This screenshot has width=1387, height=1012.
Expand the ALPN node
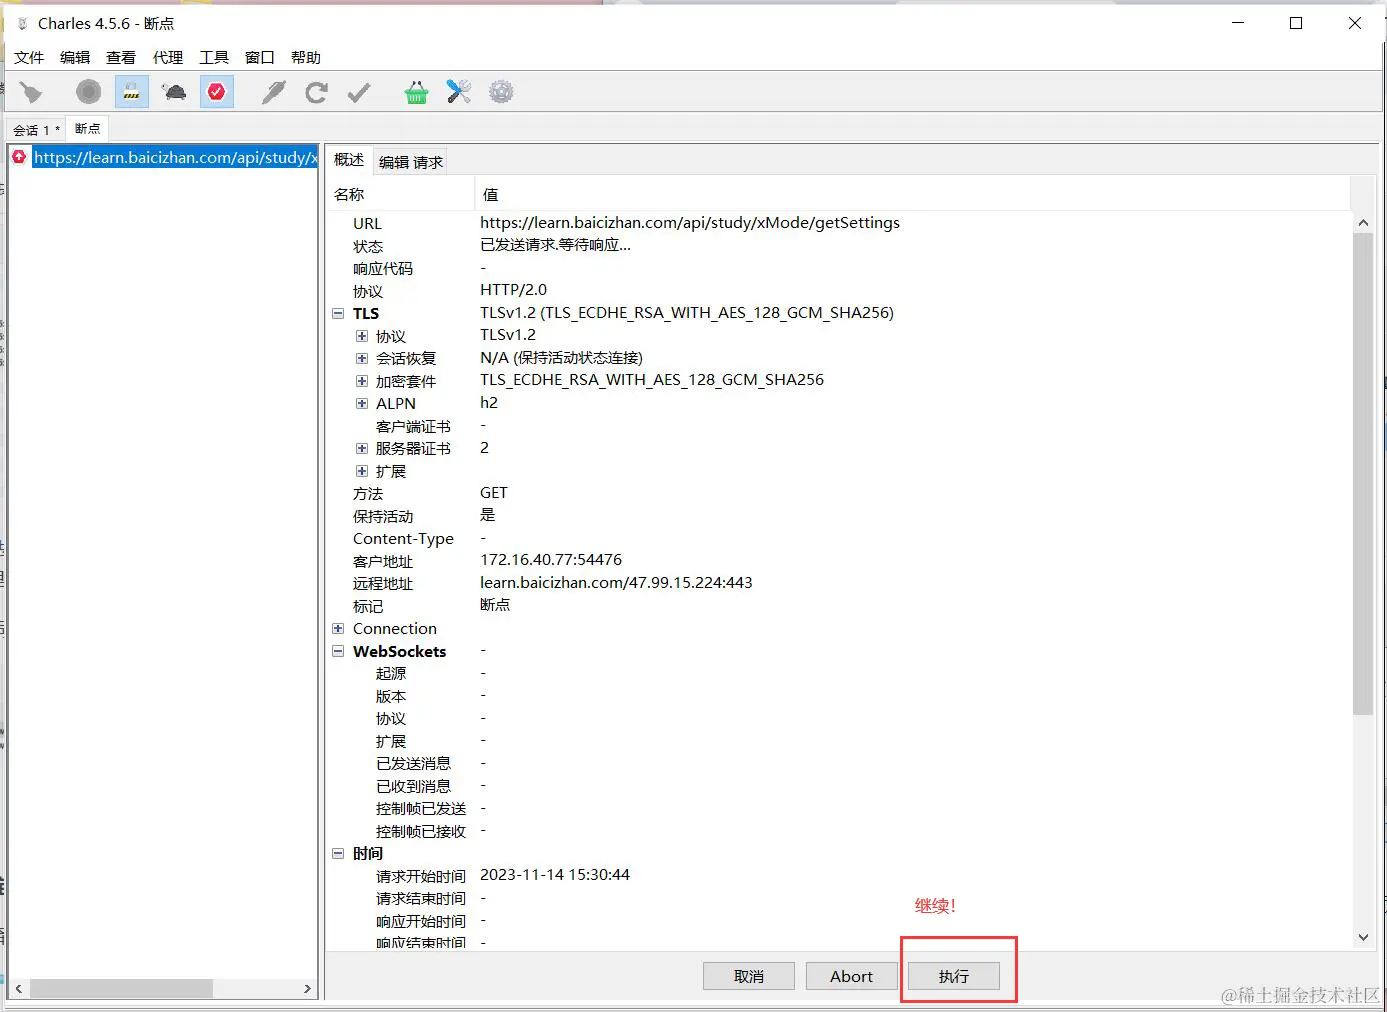[362, 403]
